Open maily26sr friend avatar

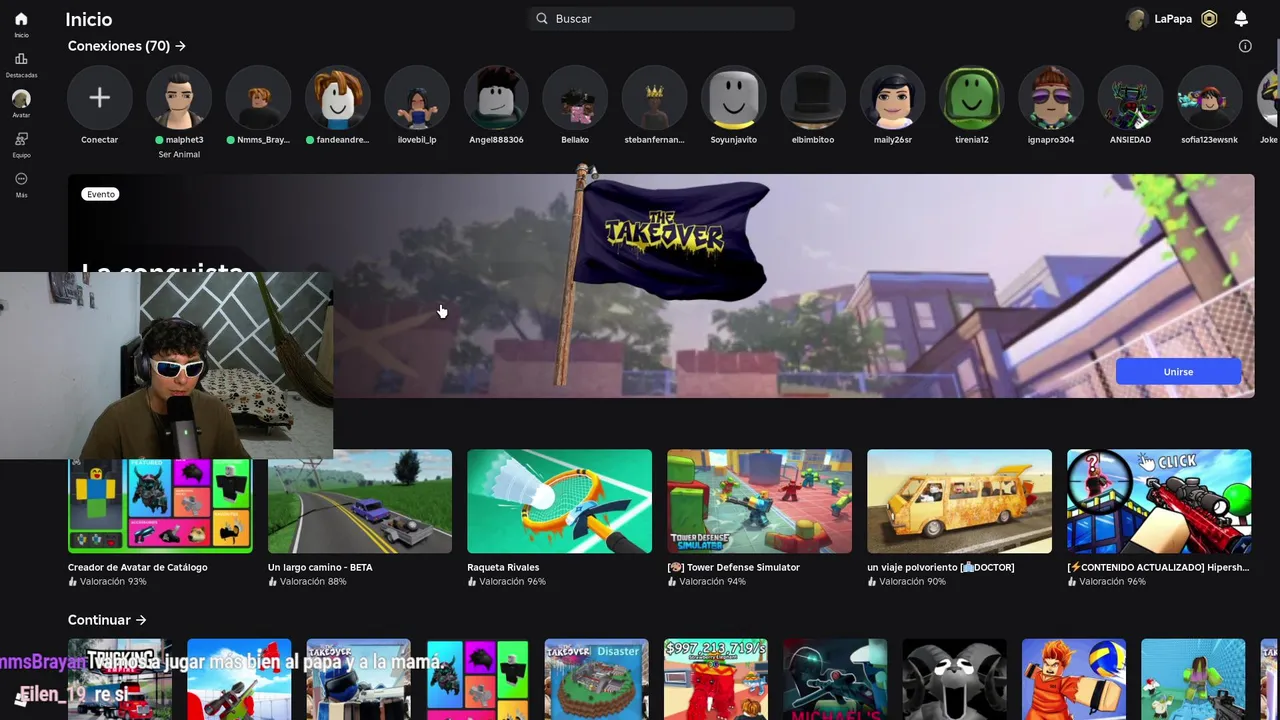pos(892,98)
